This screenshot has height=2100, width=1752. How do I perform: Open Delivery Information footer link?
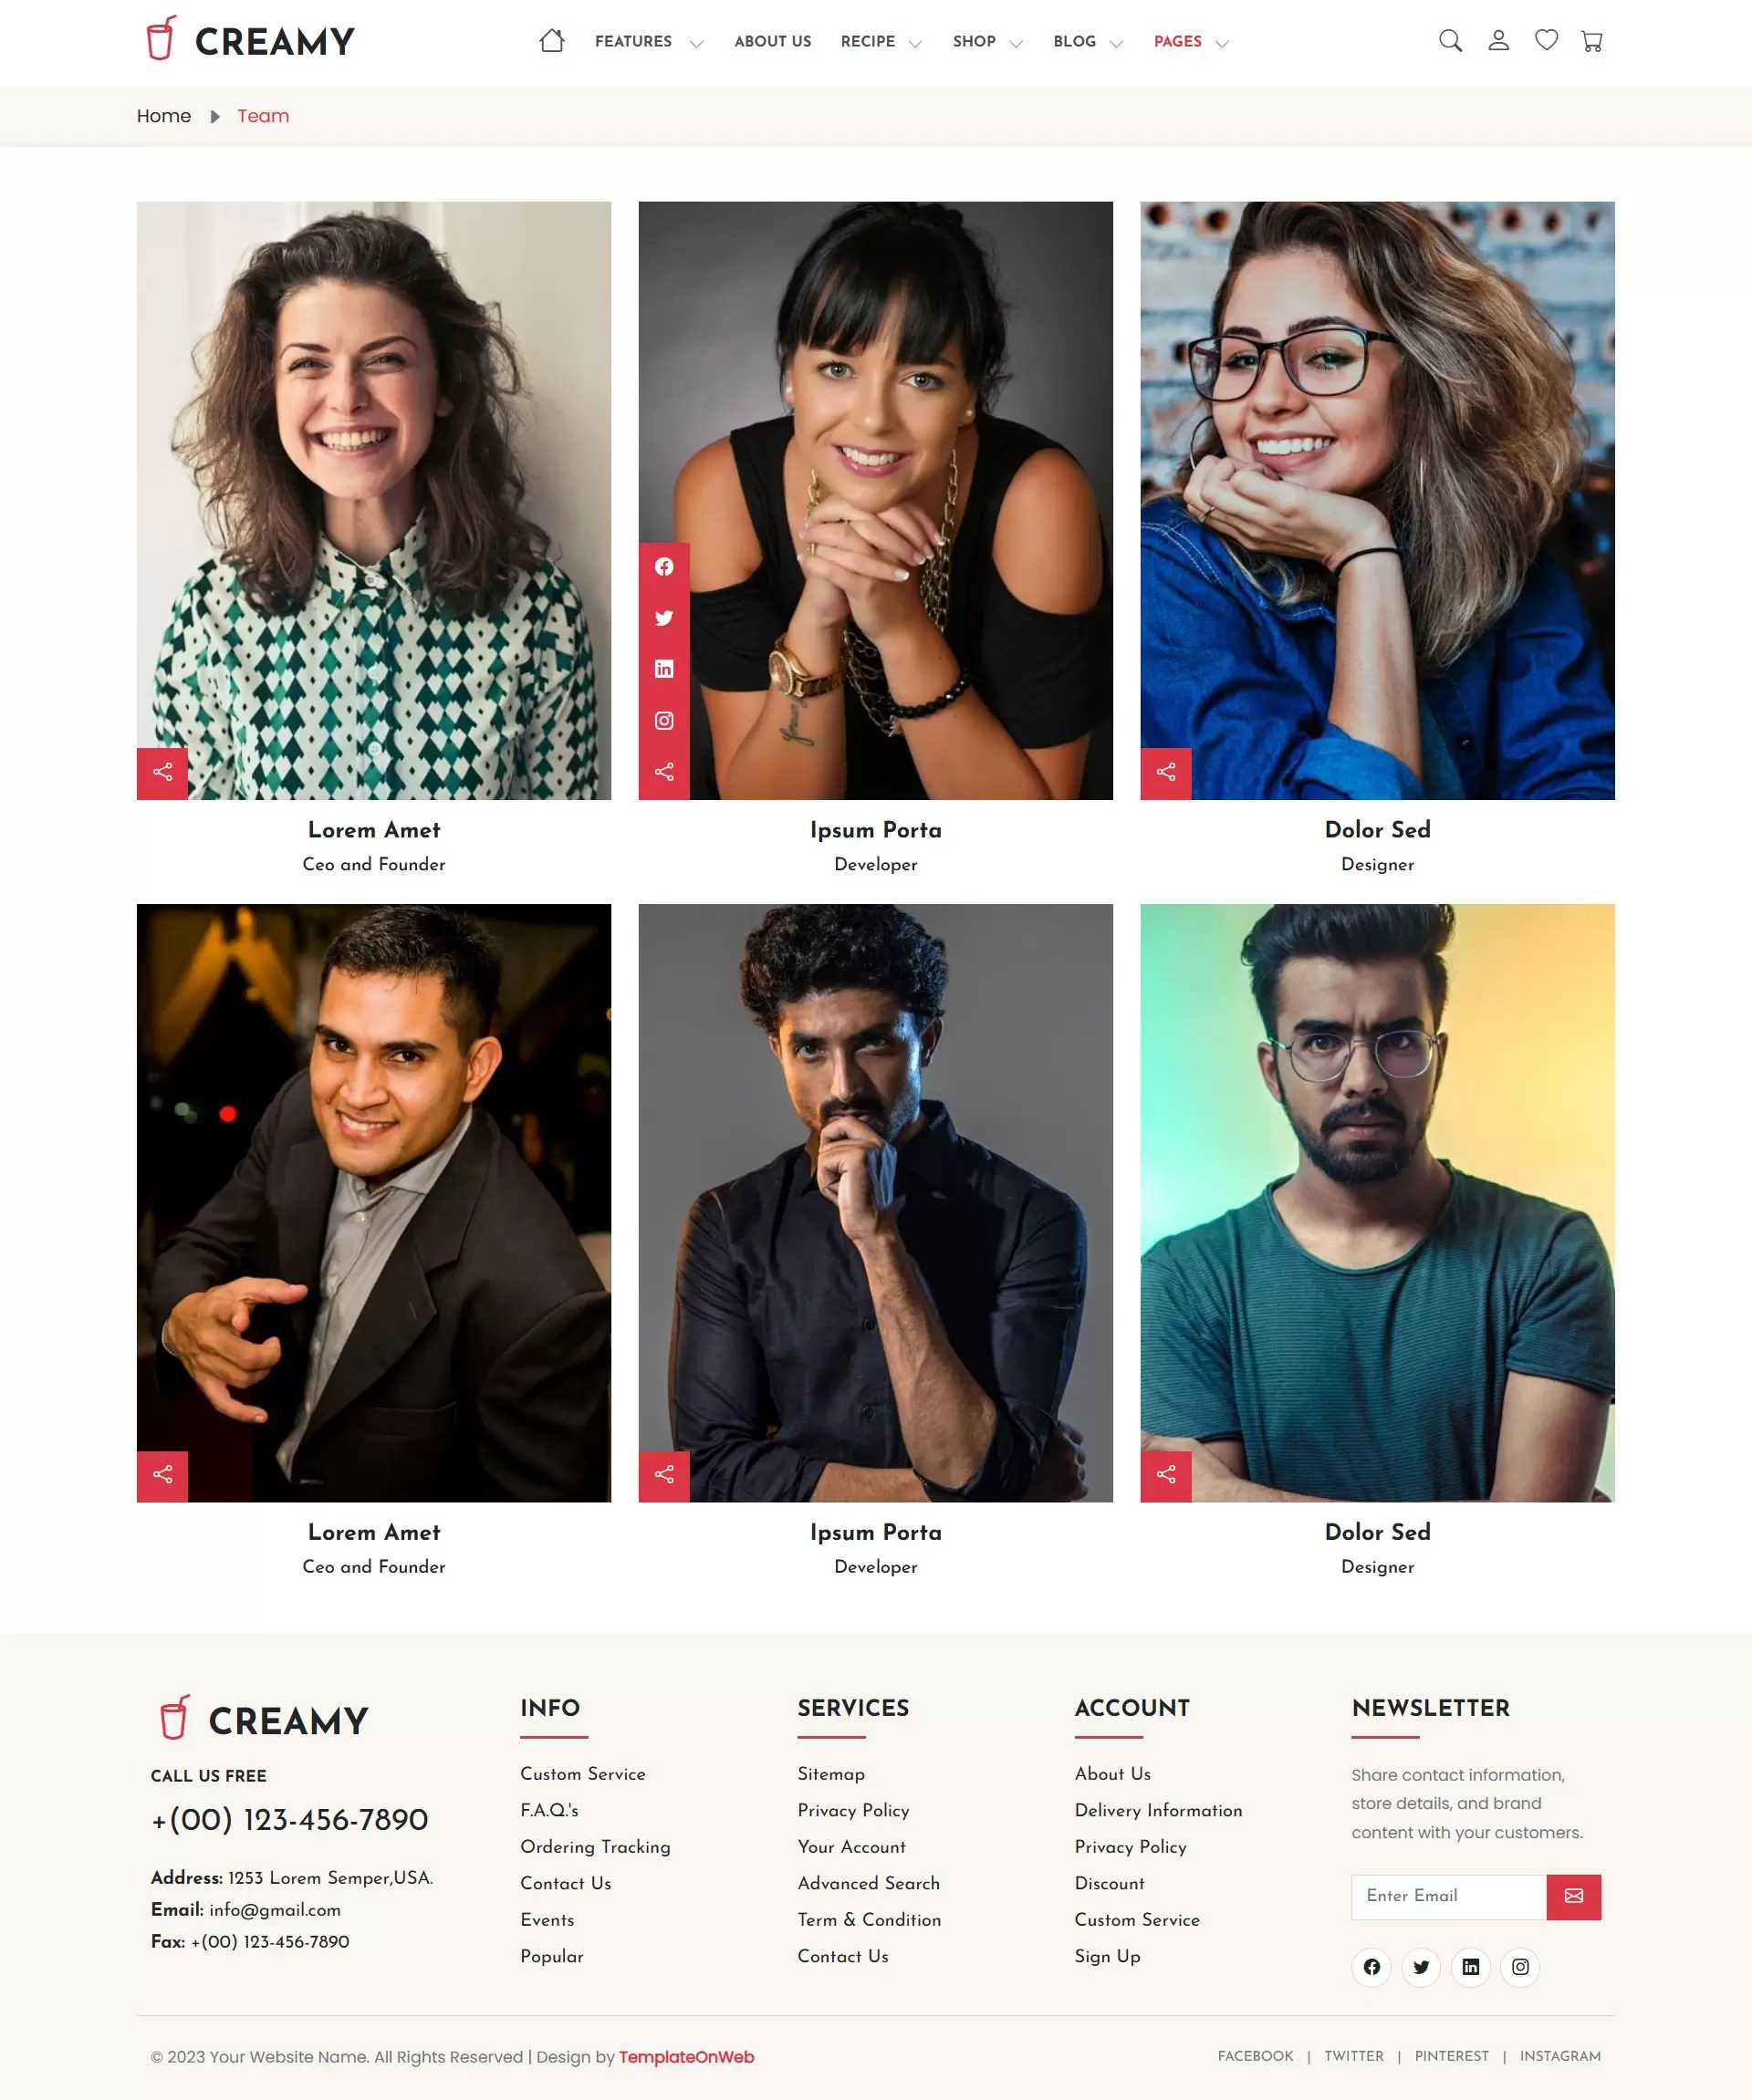coord(1158,1811)
